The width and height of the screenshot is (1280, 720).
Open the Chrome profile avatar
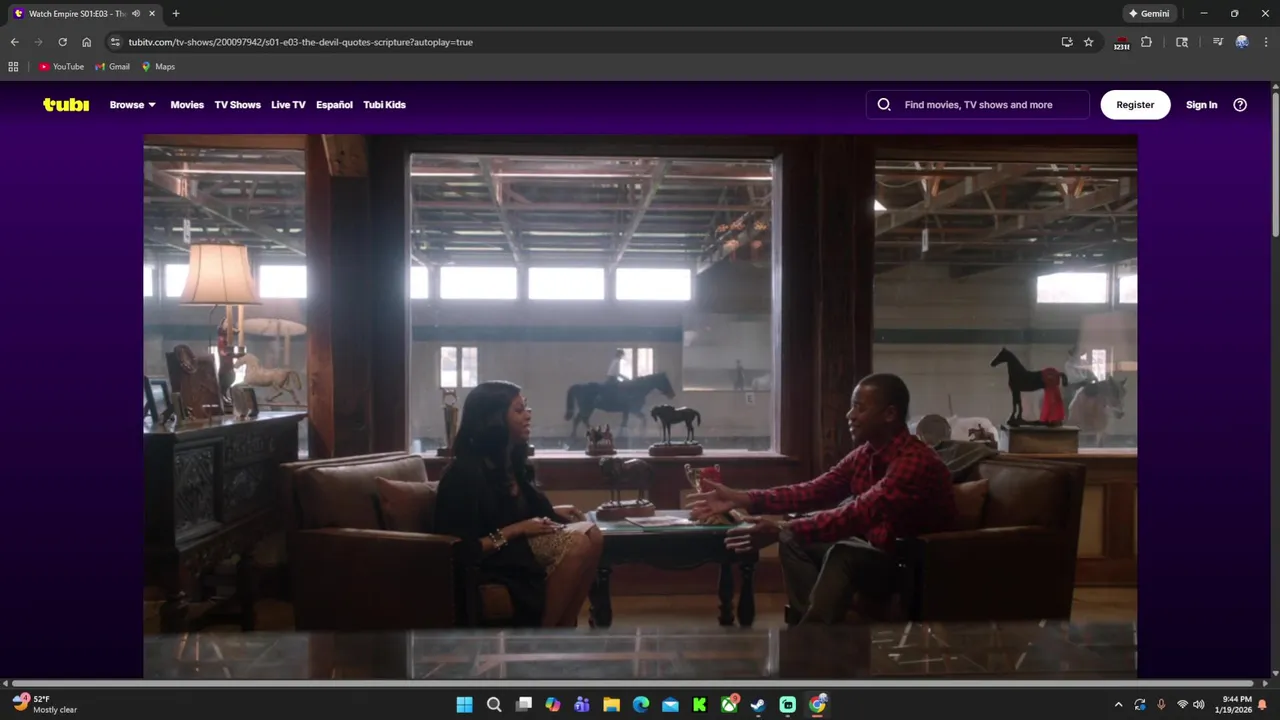[x=1242, y=42]
